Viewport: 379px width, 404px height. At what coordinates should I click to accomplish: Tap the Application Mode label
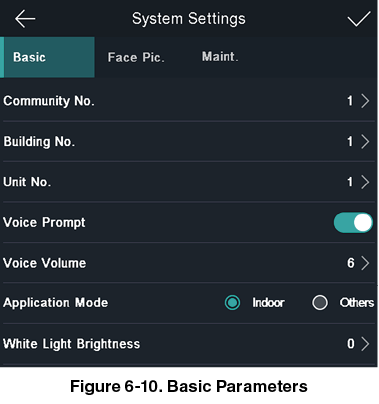coord(55,303)
